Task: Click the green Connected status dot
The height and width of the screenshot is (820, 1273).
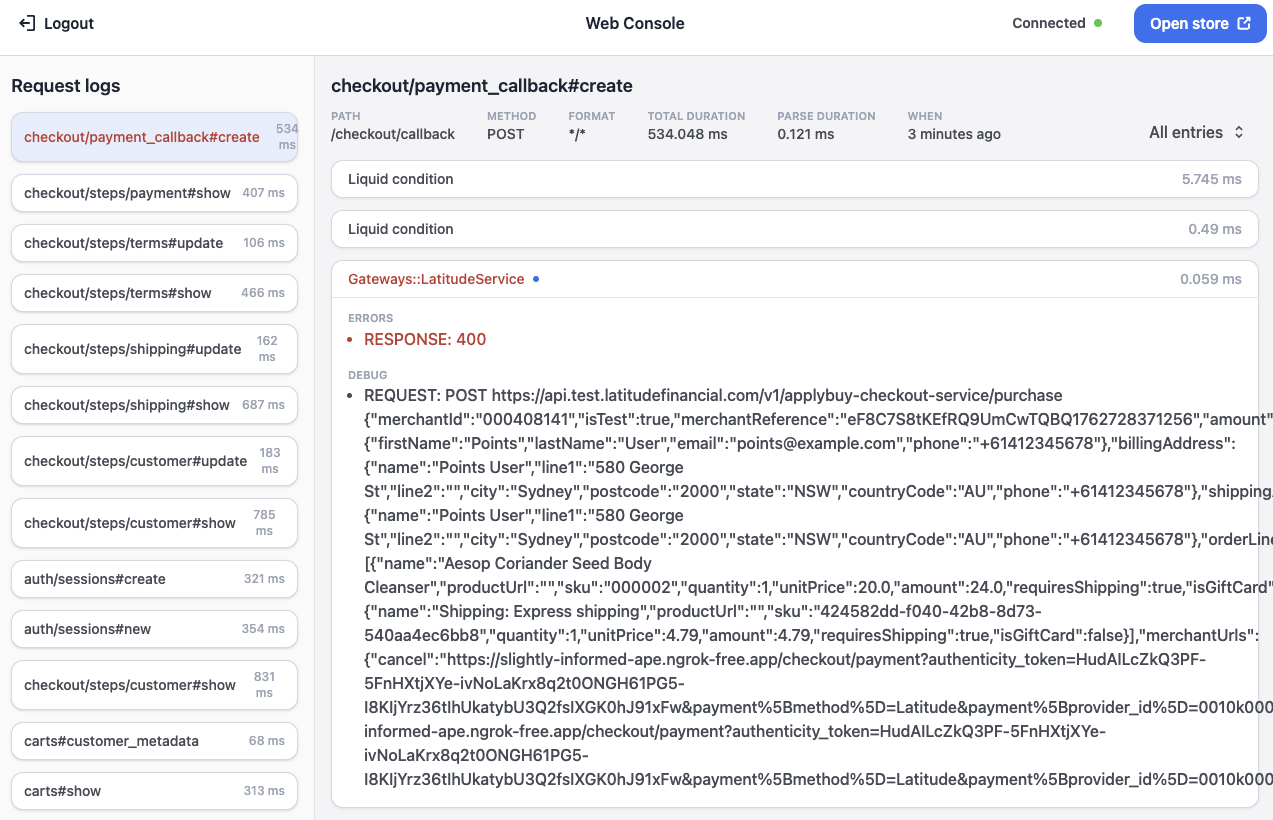Action: click(1097, 23)
